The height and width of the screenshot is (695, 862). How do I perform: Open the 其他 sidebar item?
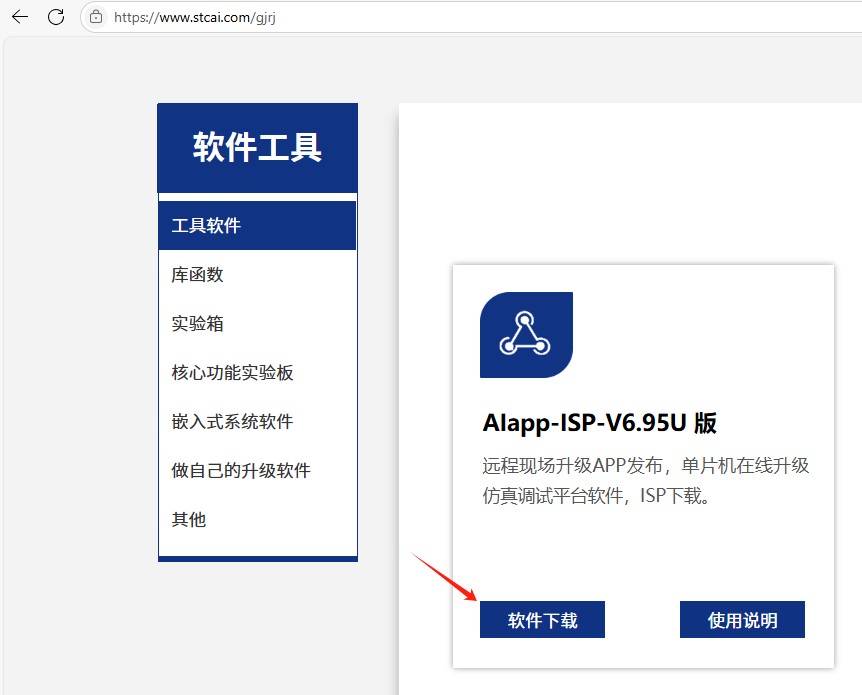[x=257, y=520]
